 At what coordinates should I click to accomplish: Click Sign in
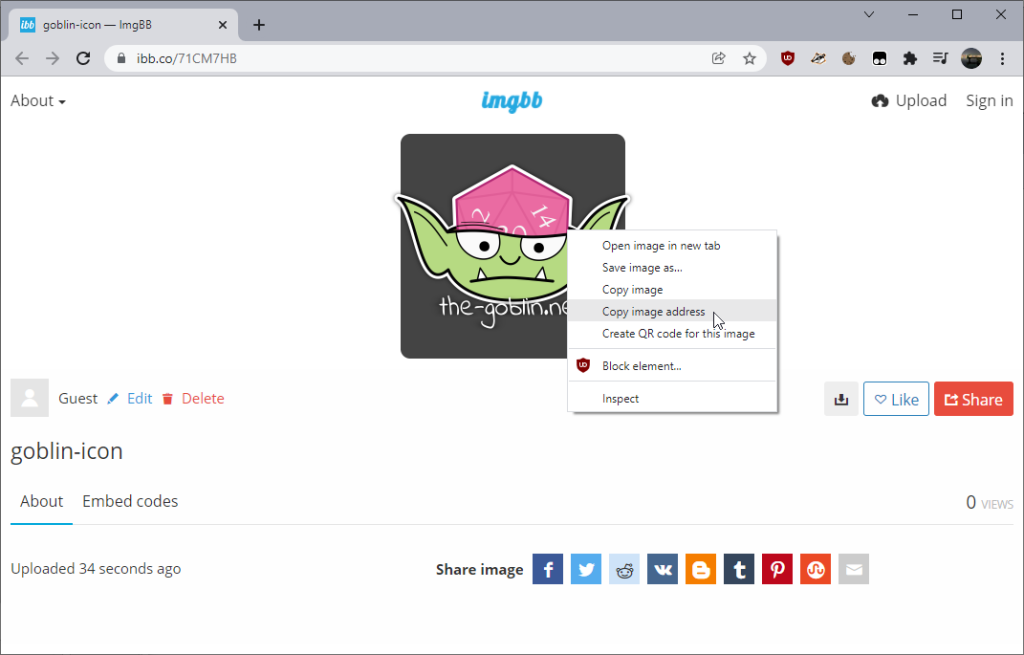[x=989, y=101]
